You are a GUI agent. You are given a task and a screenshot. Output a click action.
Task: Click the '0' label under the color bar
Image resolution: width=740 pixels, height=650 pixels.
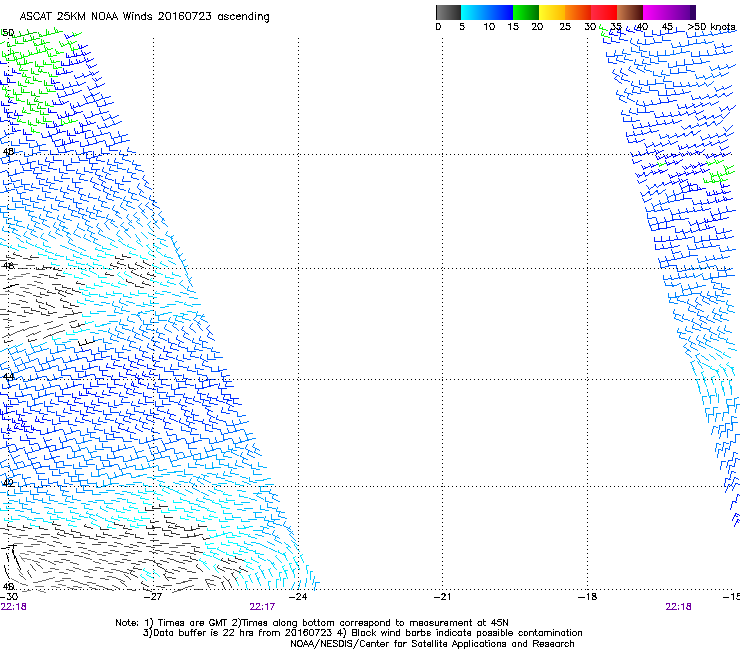pos(438,27)
